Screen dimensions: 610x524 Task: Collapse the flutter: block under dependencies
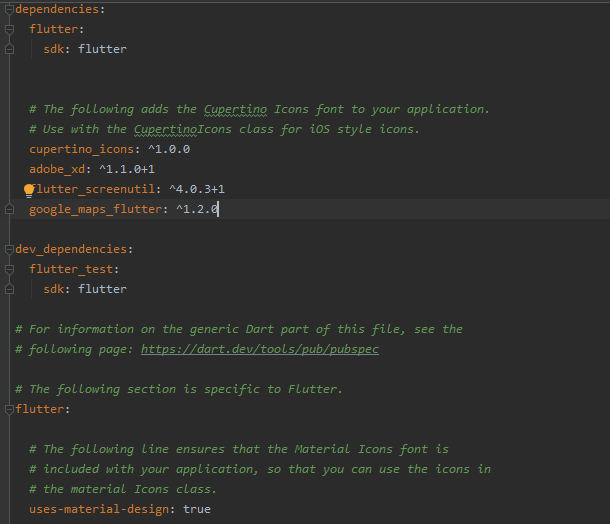9,30
